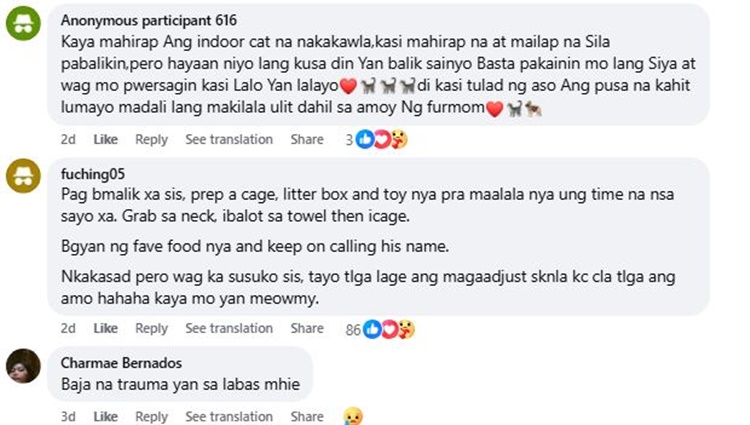Like Anonymous participant 616's comment
This screenshot has height=425, width=750.
pyautogui.click(x=105, y=139)
